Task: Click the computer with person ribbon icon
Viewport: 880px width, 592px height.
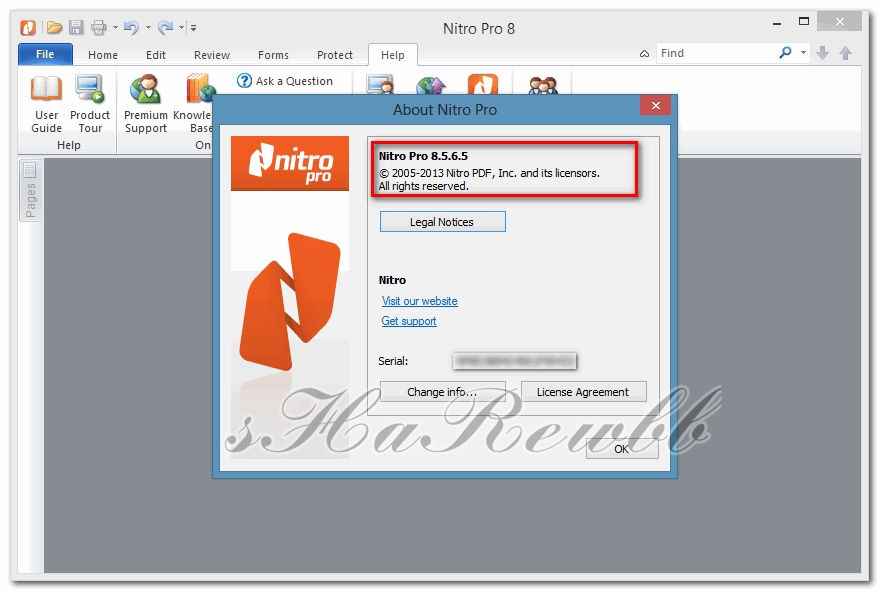Action: (x=380, y=84)
